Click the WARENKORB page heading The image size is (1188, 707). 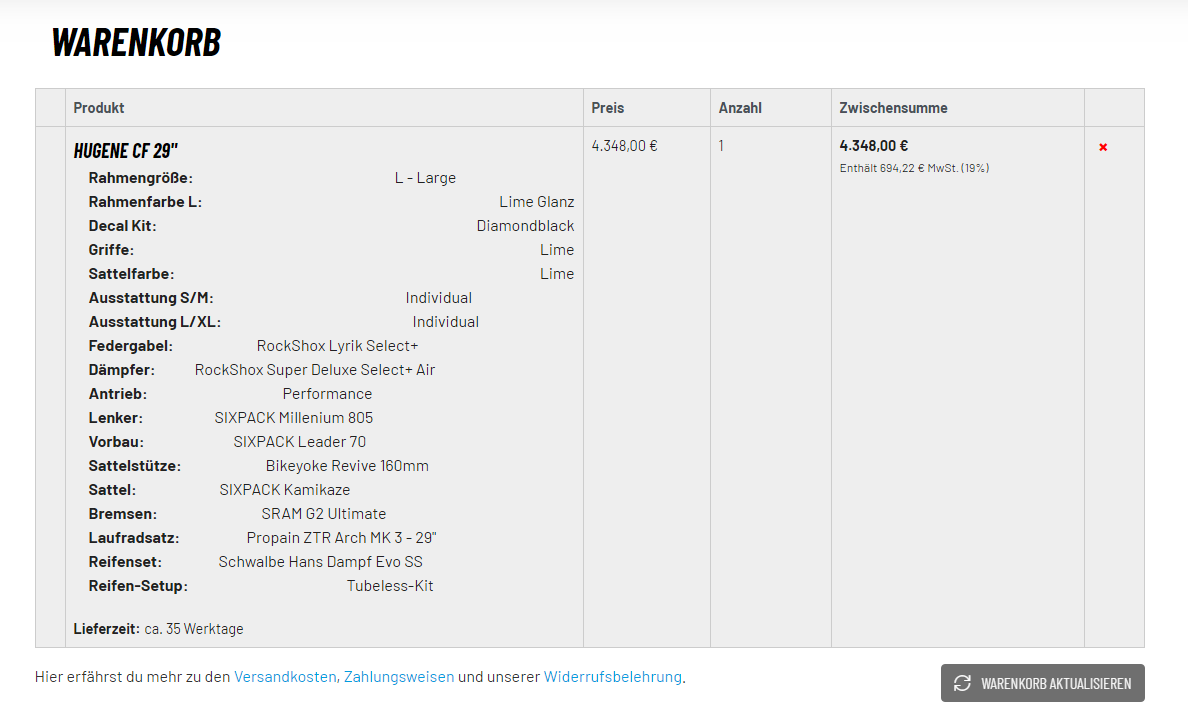(136, 43)
